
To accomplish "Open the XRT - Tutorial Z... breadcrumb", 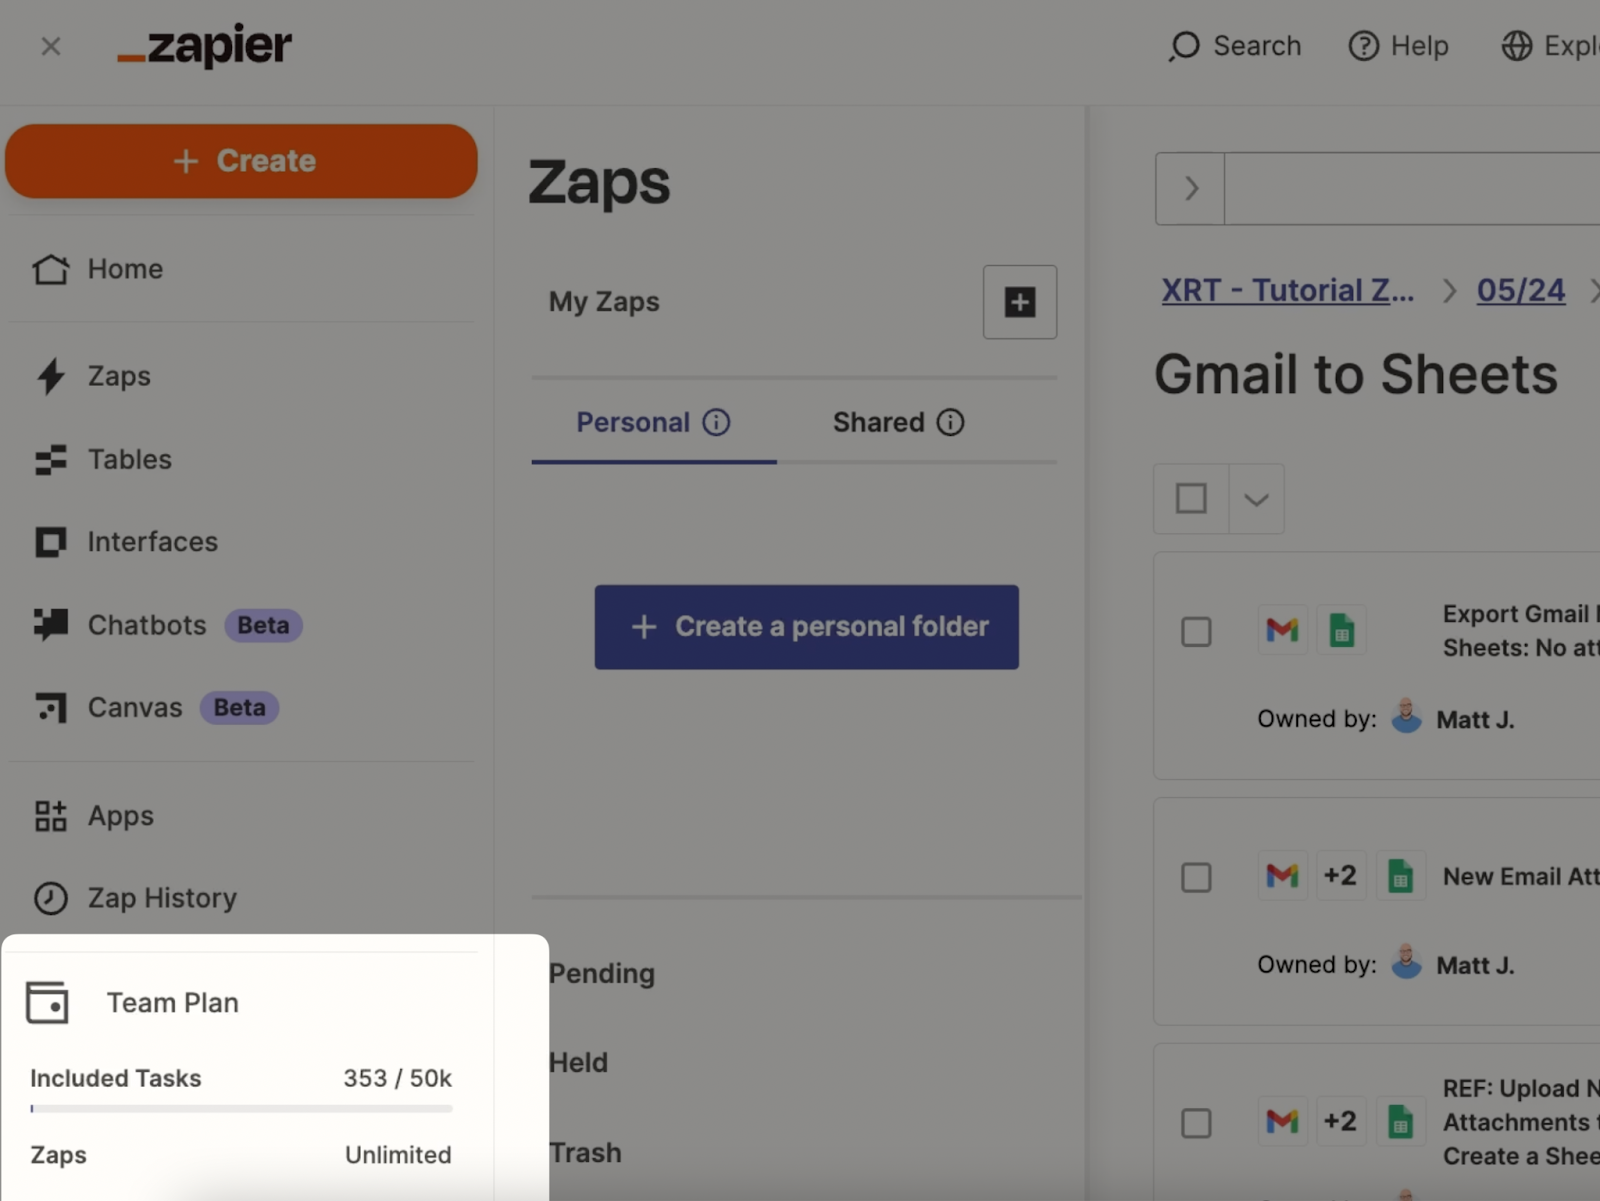I will point(1288,290).
